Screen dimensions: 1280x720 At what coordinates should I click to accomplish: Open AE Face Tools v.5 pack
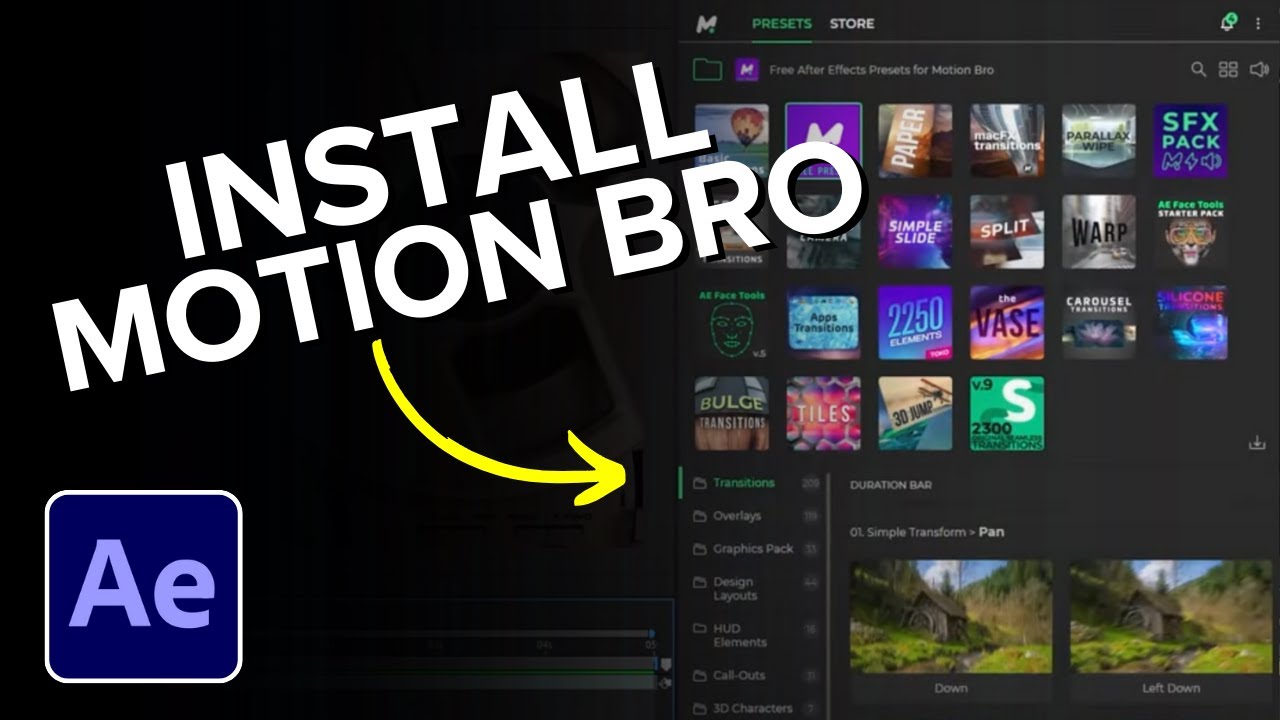[732, 323]
